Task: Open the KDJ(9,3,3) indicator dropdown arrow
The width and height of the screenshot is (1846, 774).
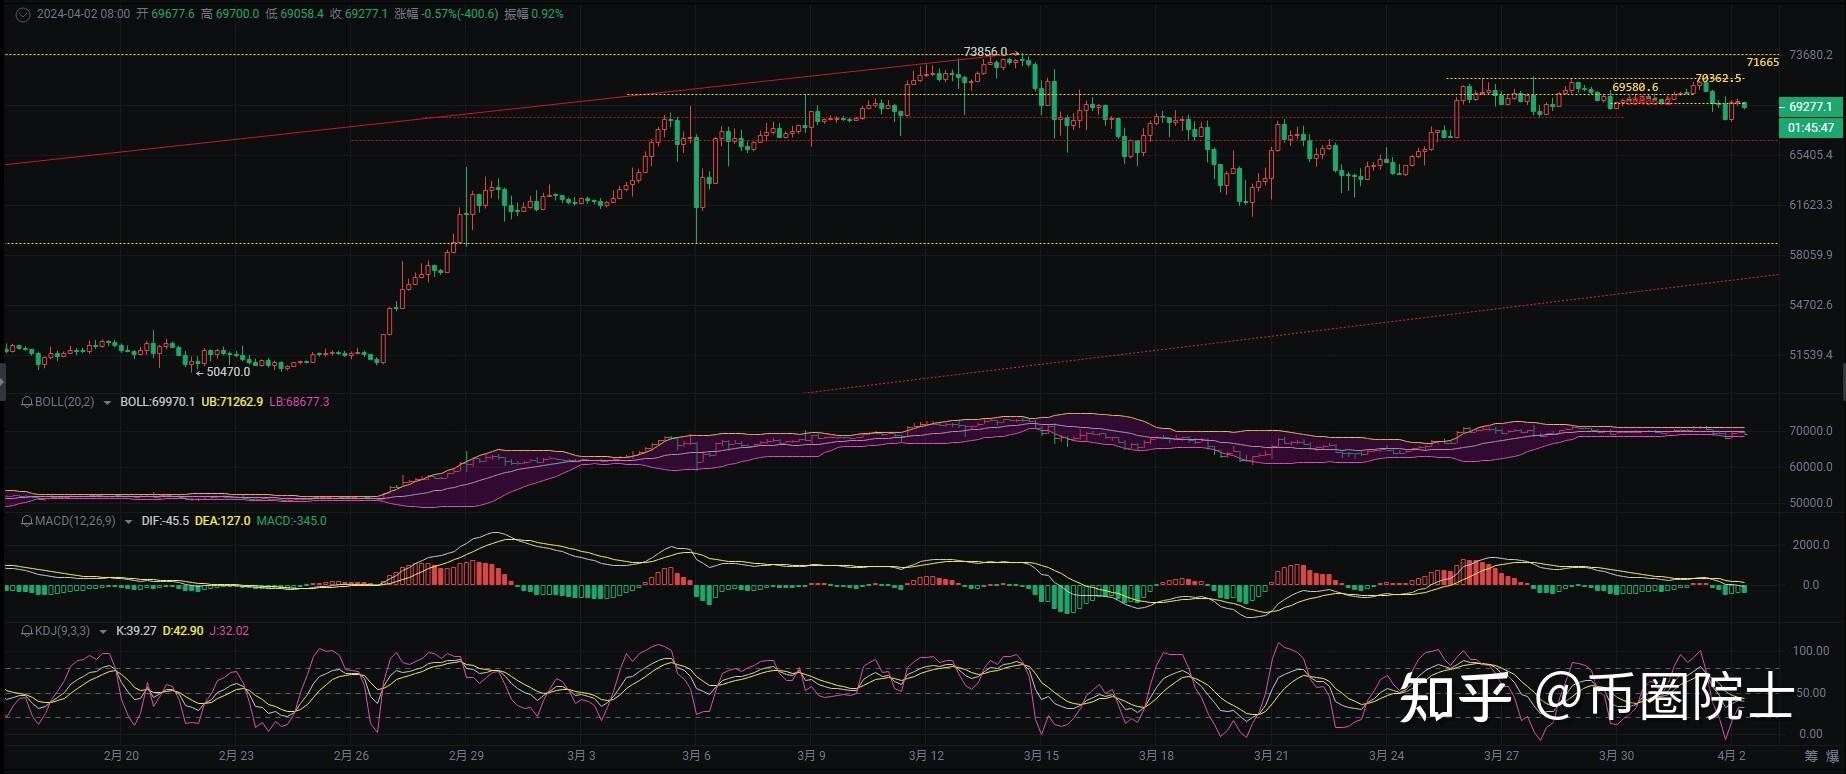Action: 102,632
